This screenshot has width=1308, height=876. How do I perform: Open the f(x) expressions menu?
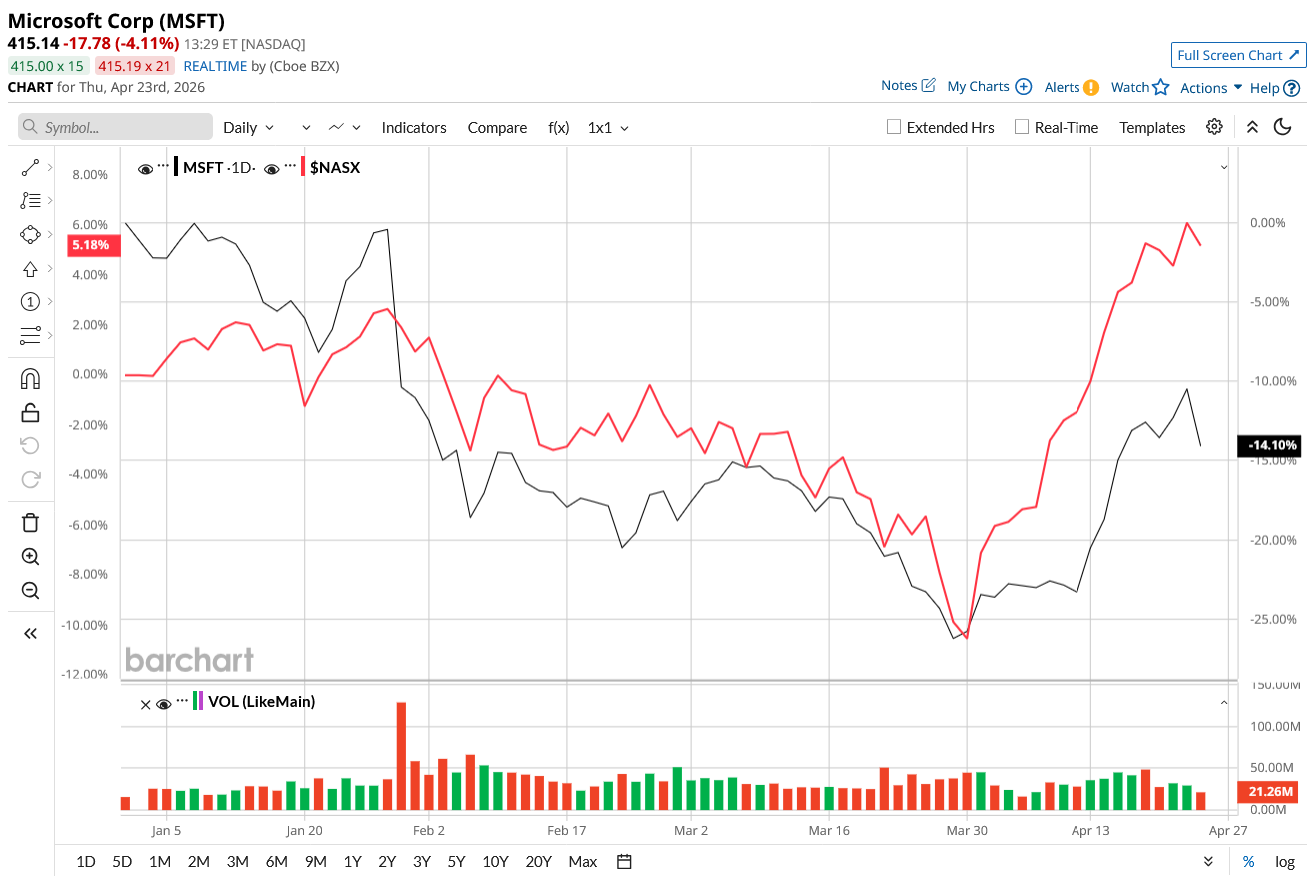[559, 127]
